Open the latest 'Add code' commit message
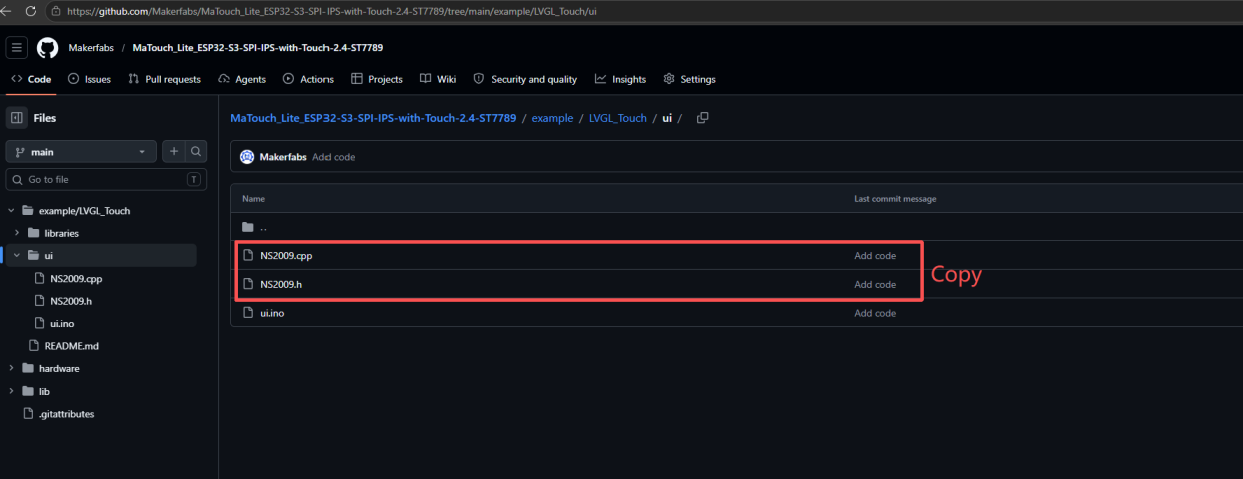Viewport: 1243px width, 479px height. 333,157
